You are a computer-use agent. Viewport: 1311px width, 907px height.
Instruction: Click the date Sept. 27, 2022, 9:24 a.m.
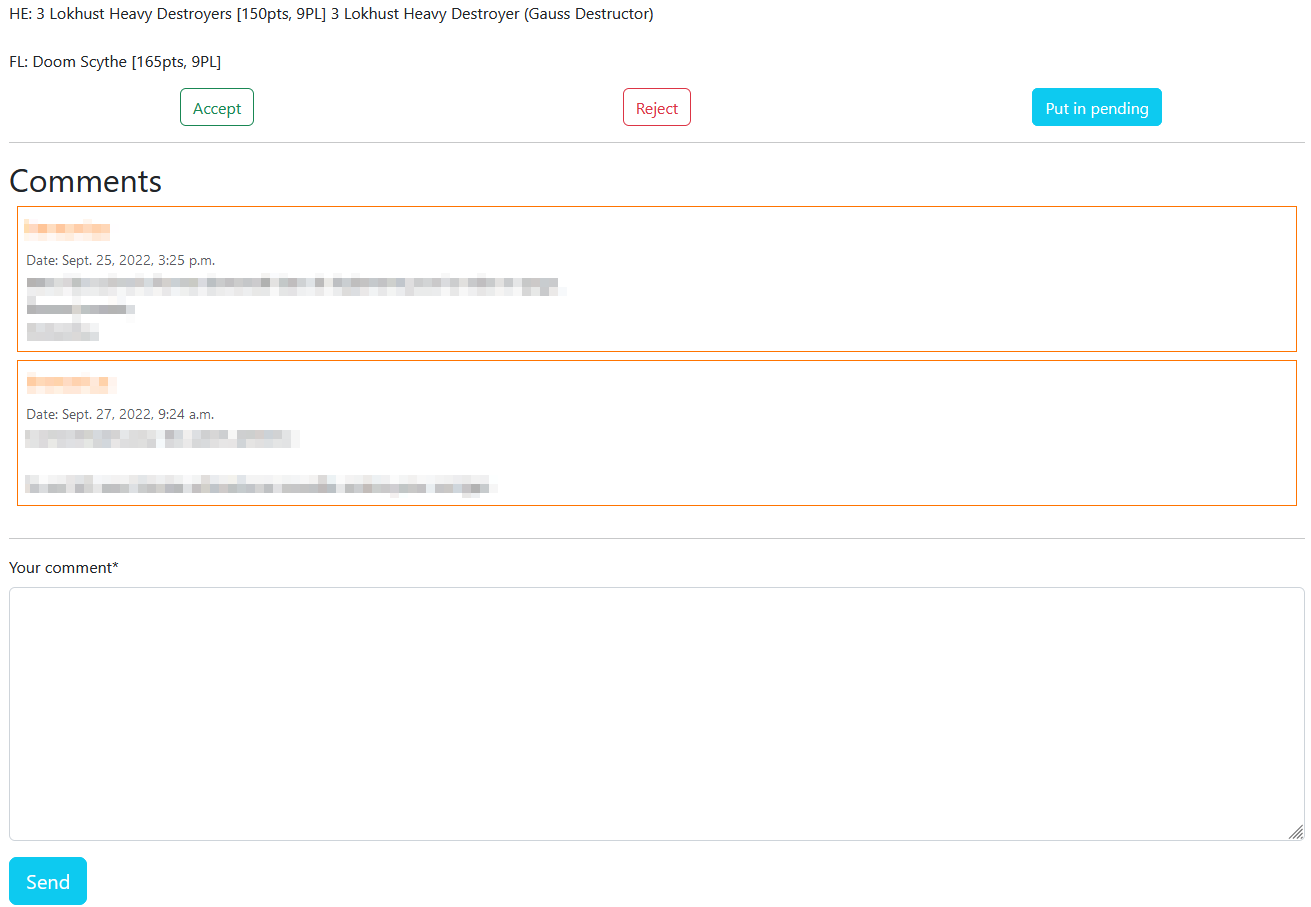pos(120,414)
